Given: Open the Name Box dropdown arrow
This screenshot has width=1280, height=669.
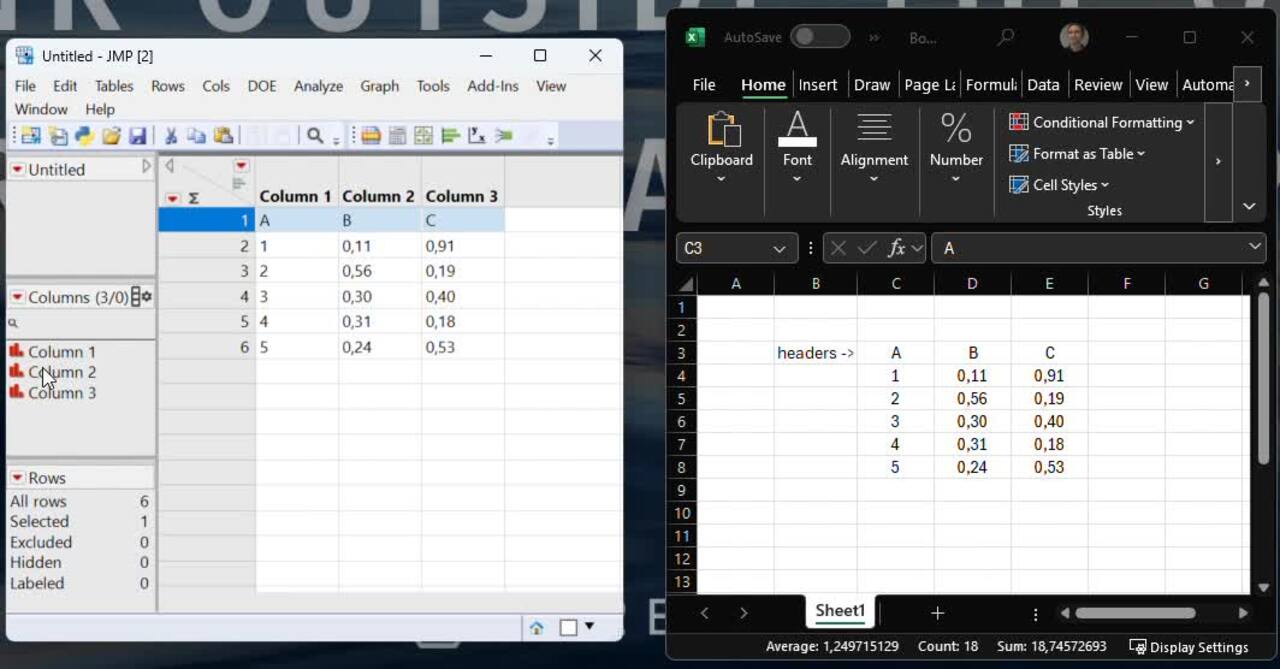Looking at the screenshot, I should [x=779, y=248].
